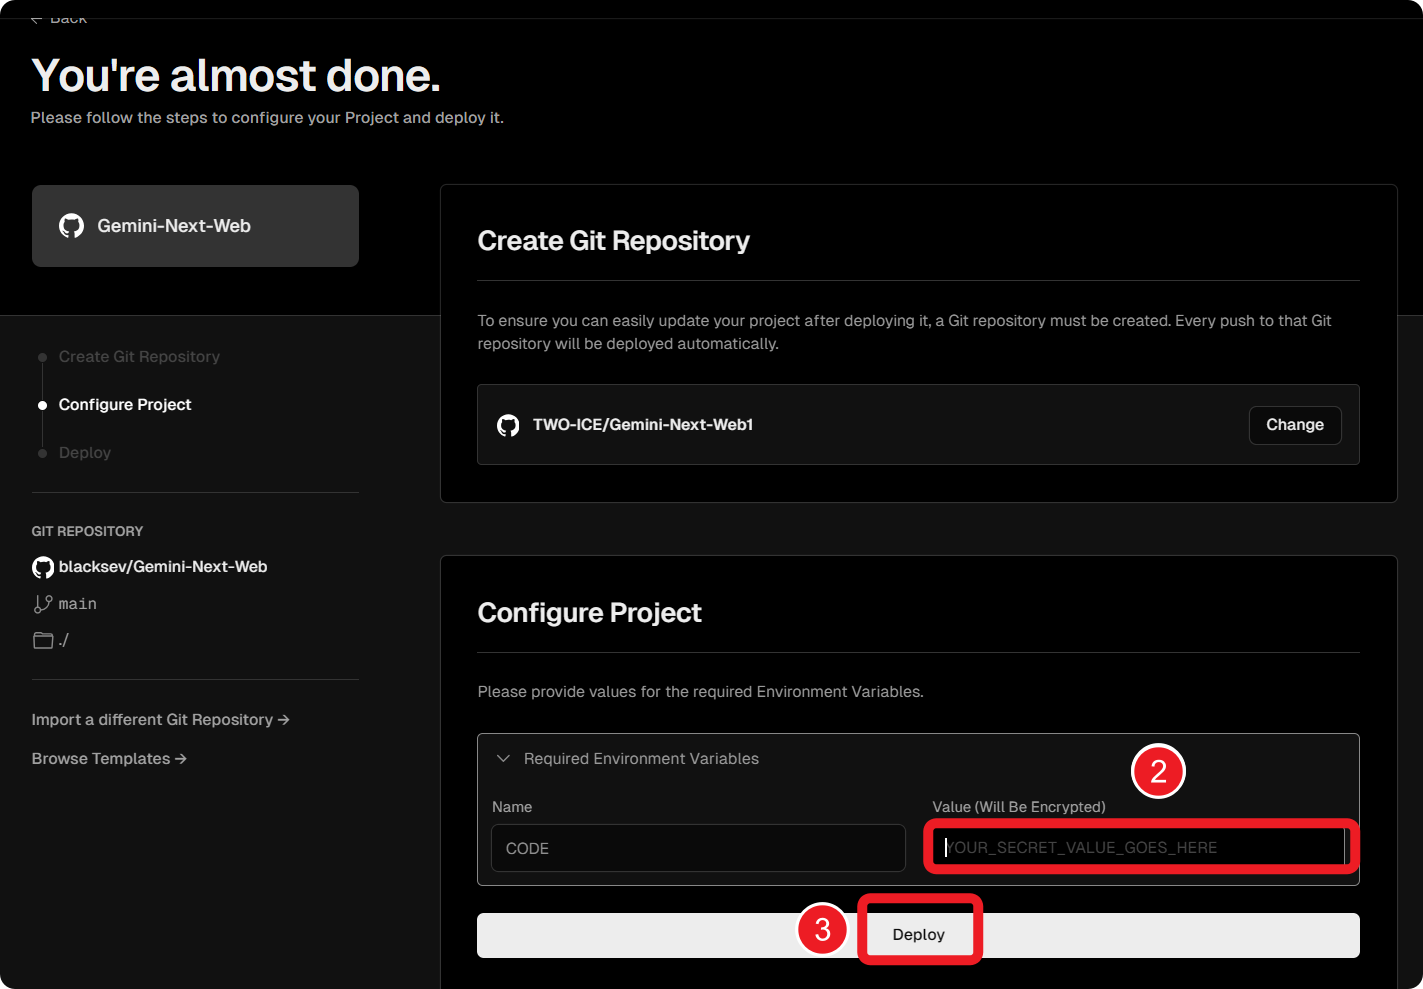Click GitHub icon beside blacksev/Gemini-Next-Web
This screenshot has height=989, width=1423.
coord(43,567)
